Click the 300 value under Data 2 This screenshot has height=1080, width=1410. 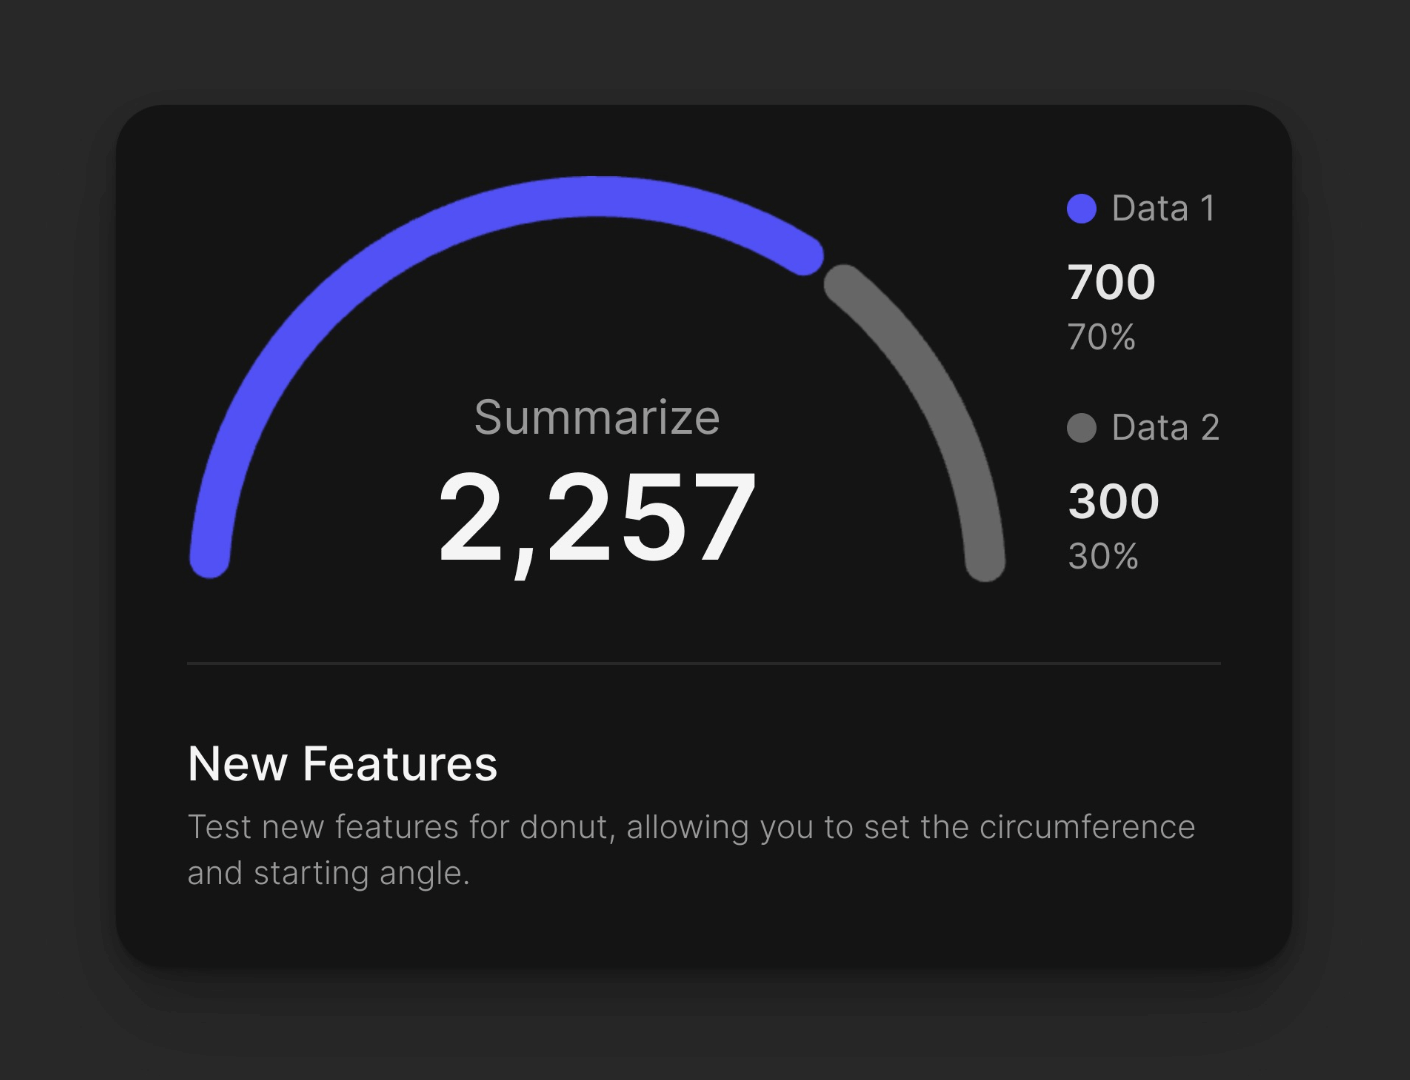click(x=1113, y=502)
